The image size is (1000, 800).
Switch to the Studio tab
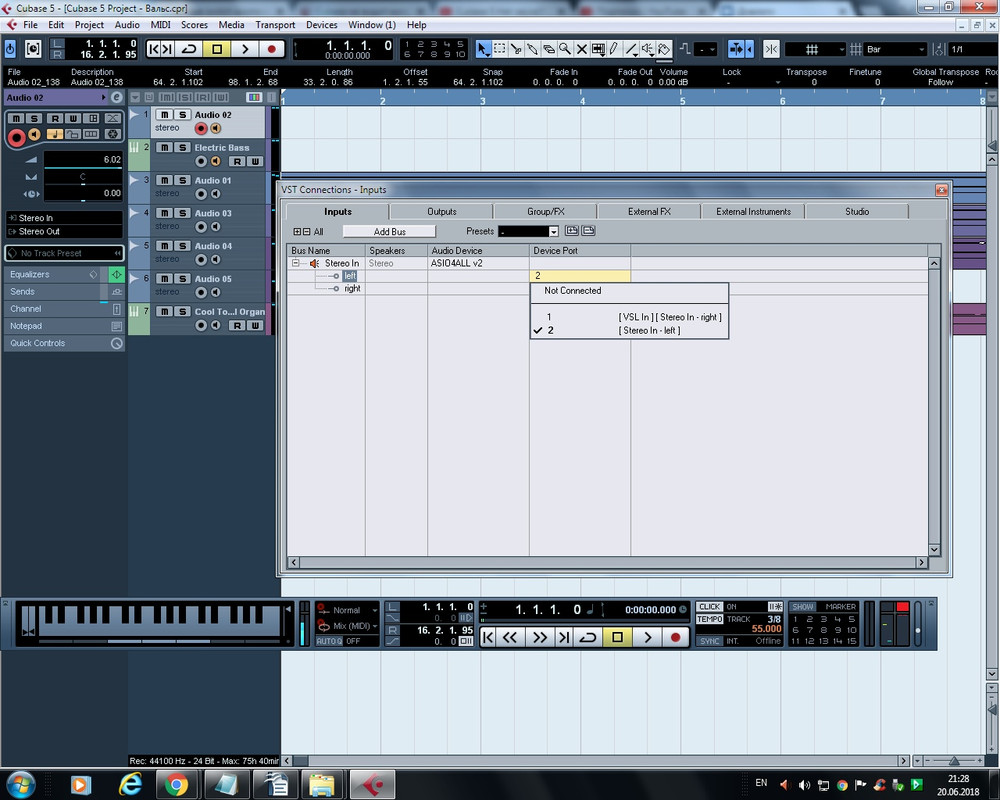tap(857, 212)
